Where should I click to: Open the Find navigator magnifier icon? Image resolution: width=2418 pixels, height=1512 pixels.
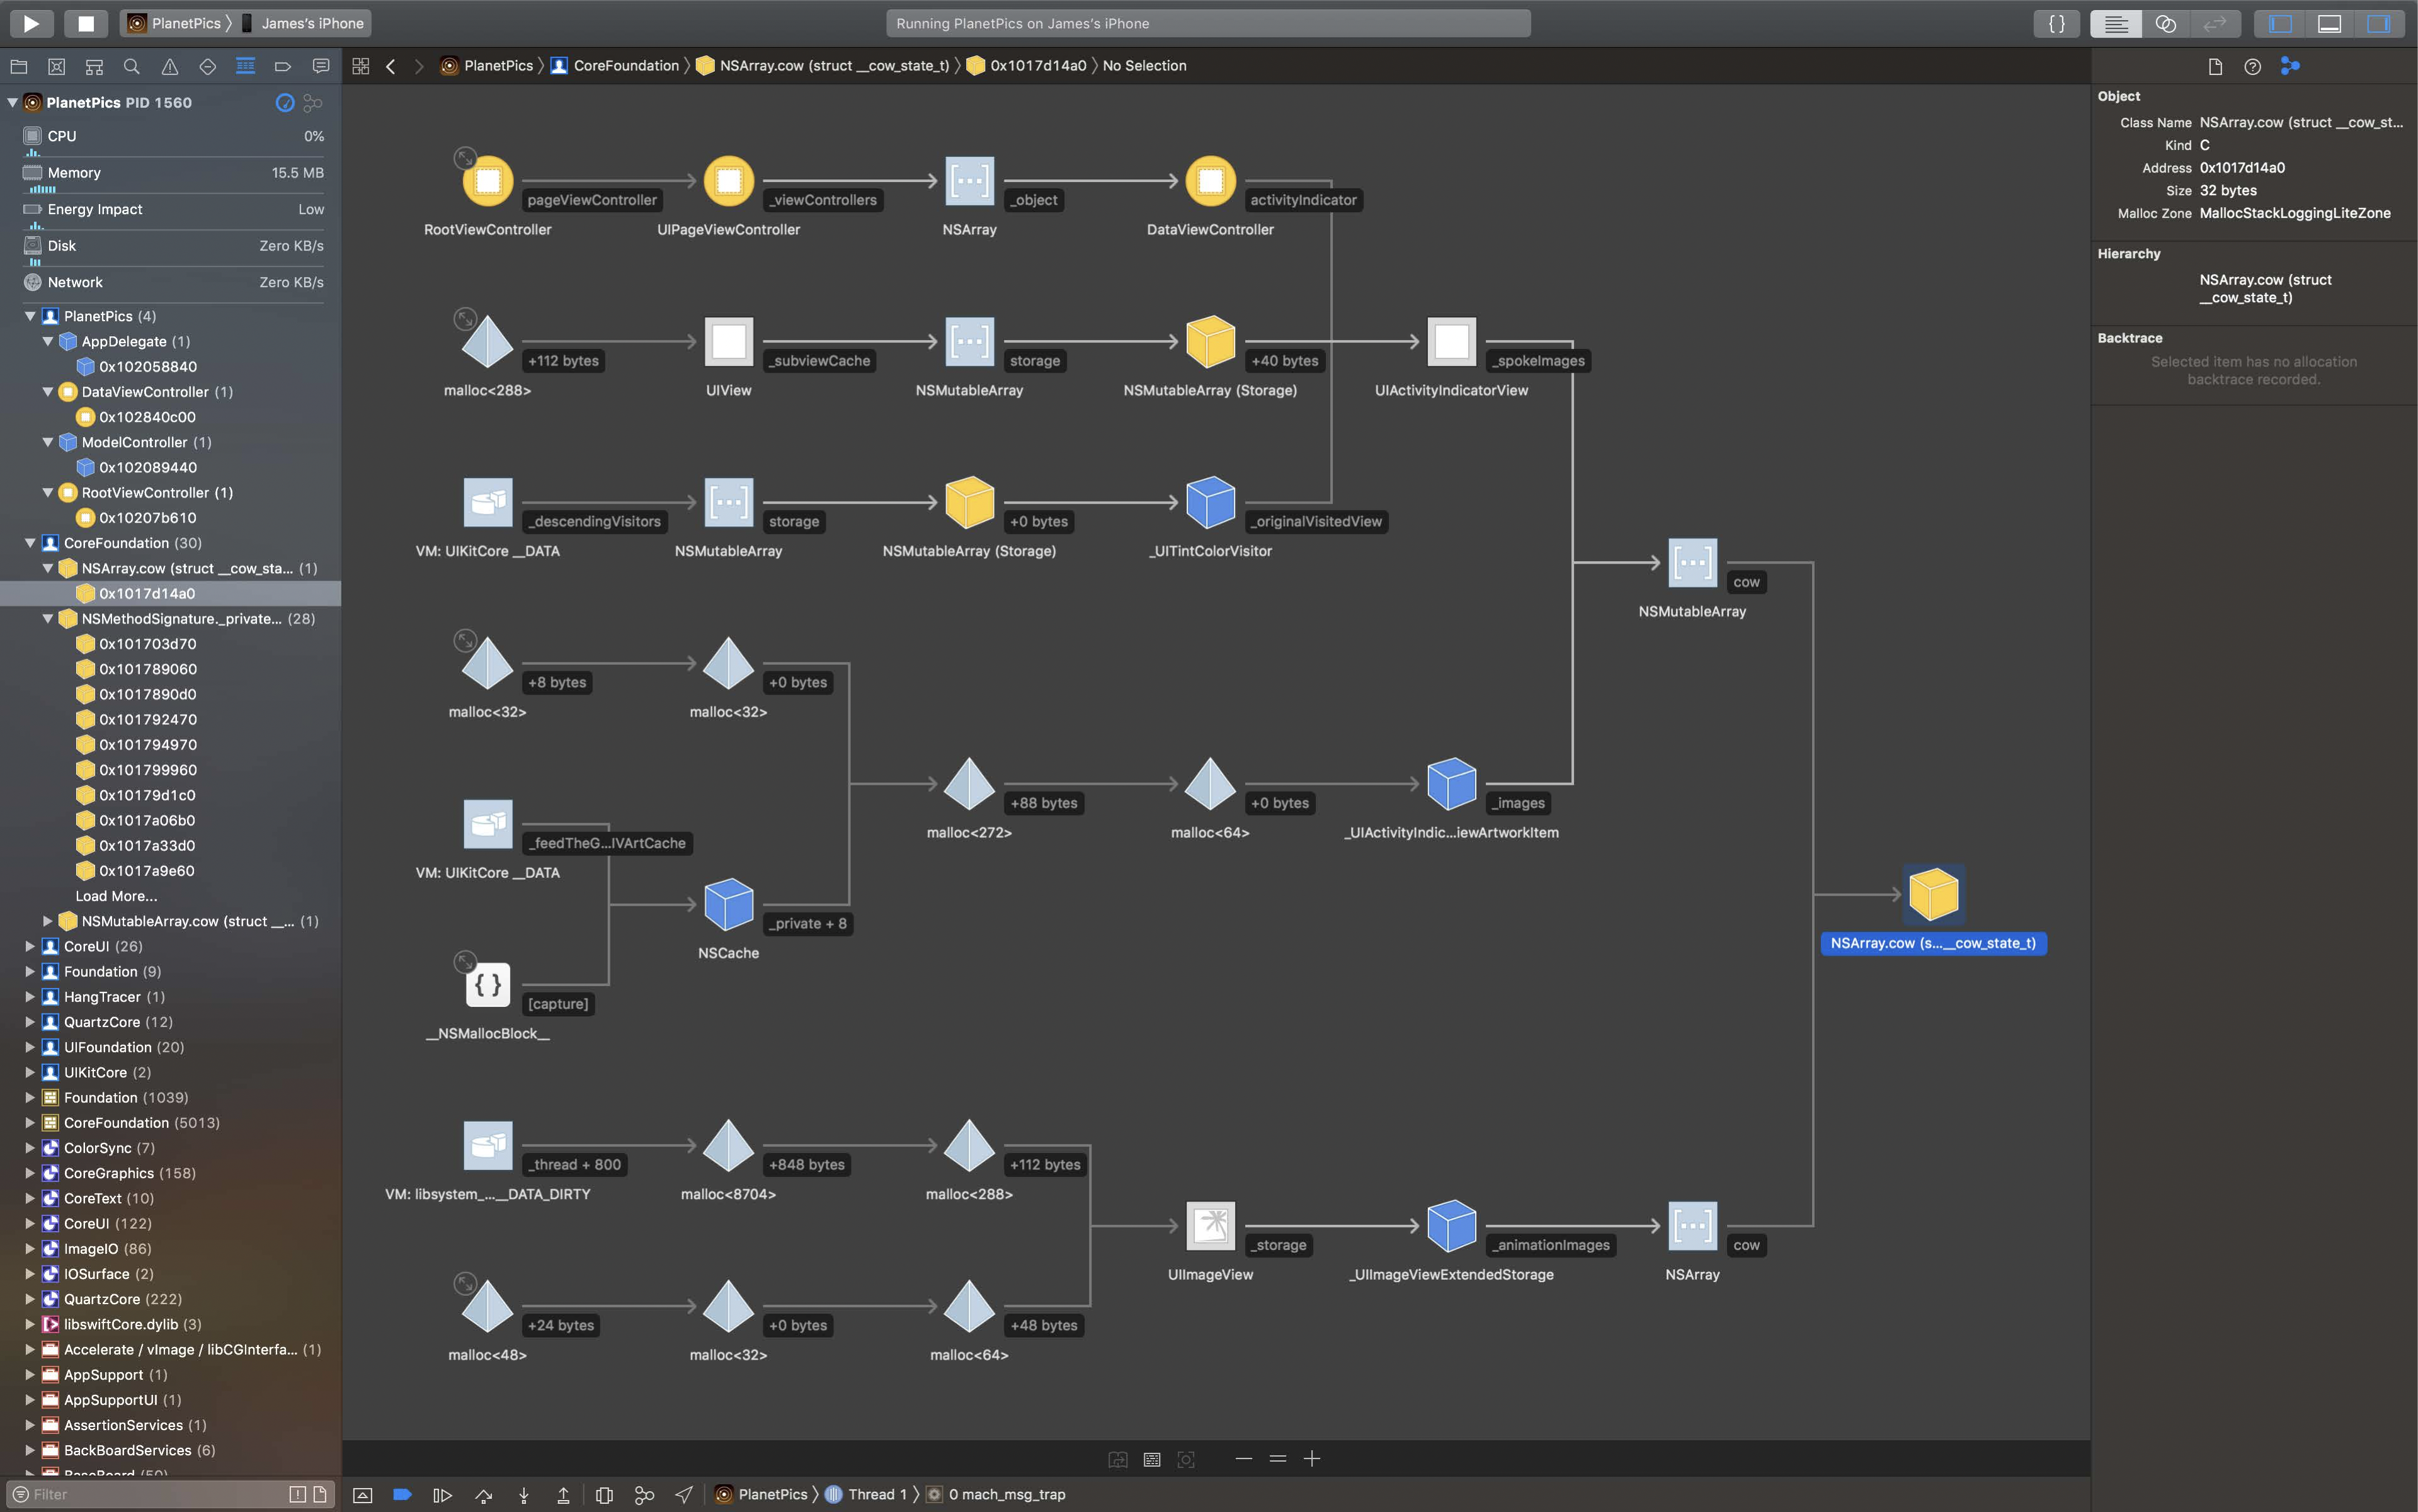coord(132,66)
